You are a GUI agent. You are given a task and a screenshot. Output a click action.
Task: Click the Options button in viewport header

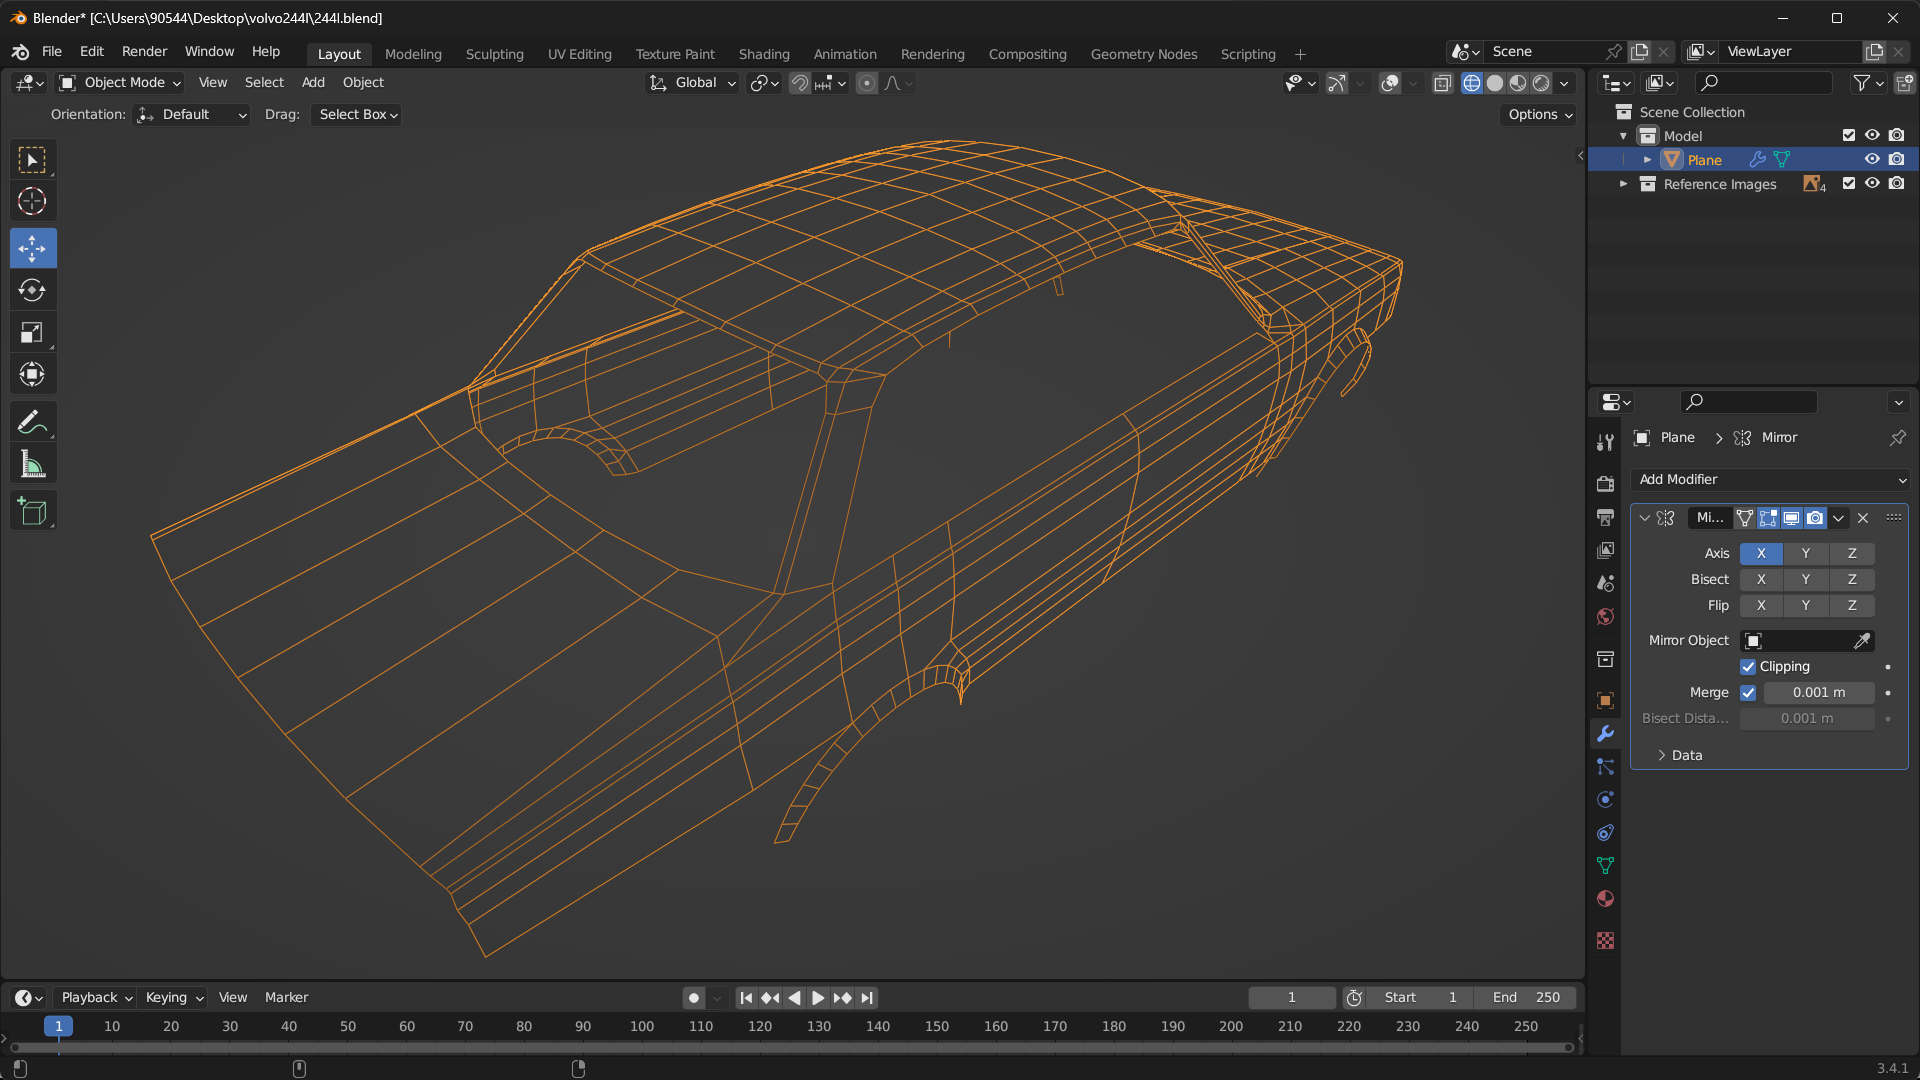(1540, 115)
